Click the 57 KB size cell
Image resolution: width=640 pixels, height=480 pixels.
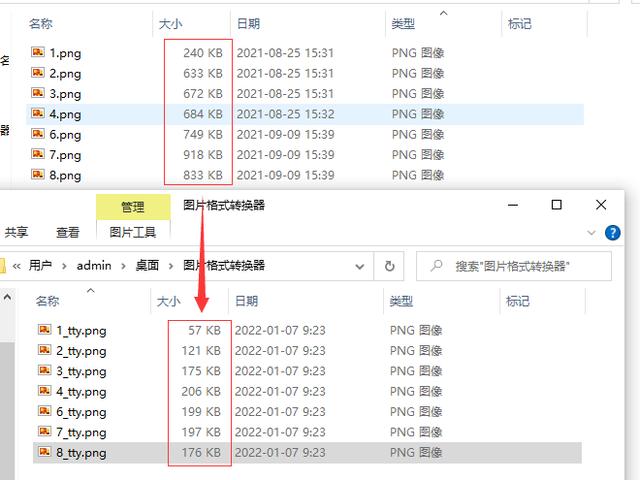(204, 330)
